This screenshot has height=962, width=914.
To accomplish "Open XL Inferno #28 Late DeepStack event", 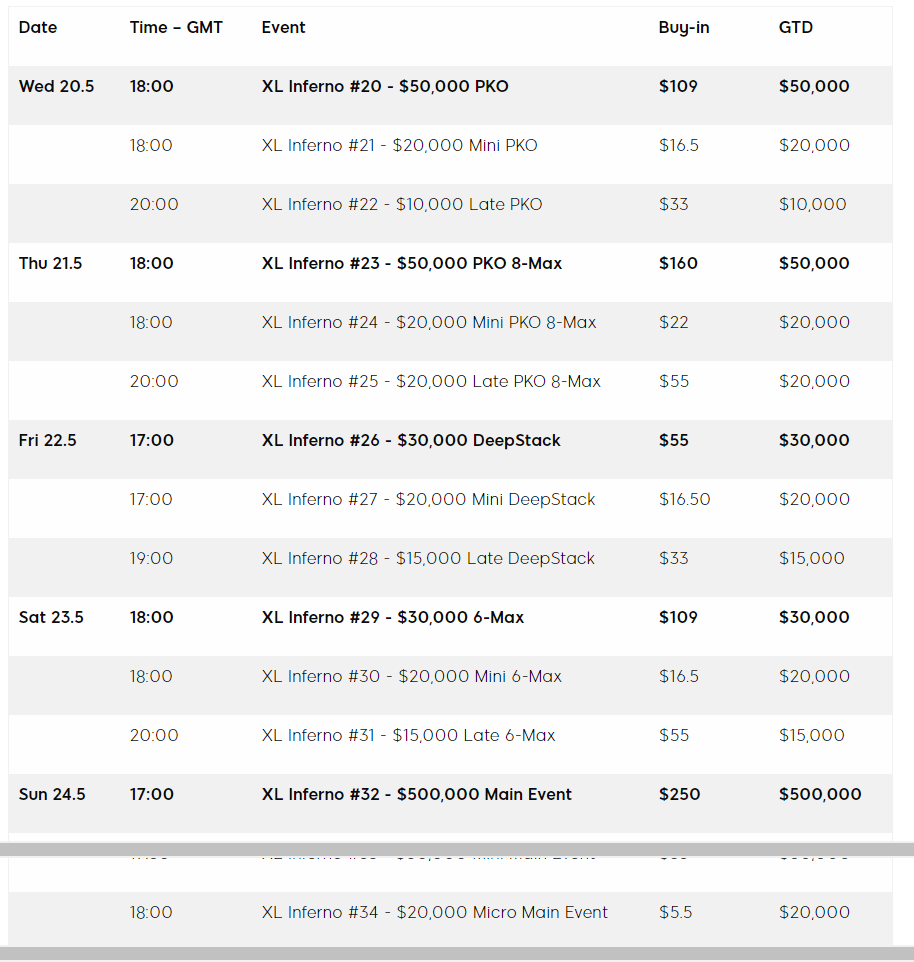I will click(428, 559).
